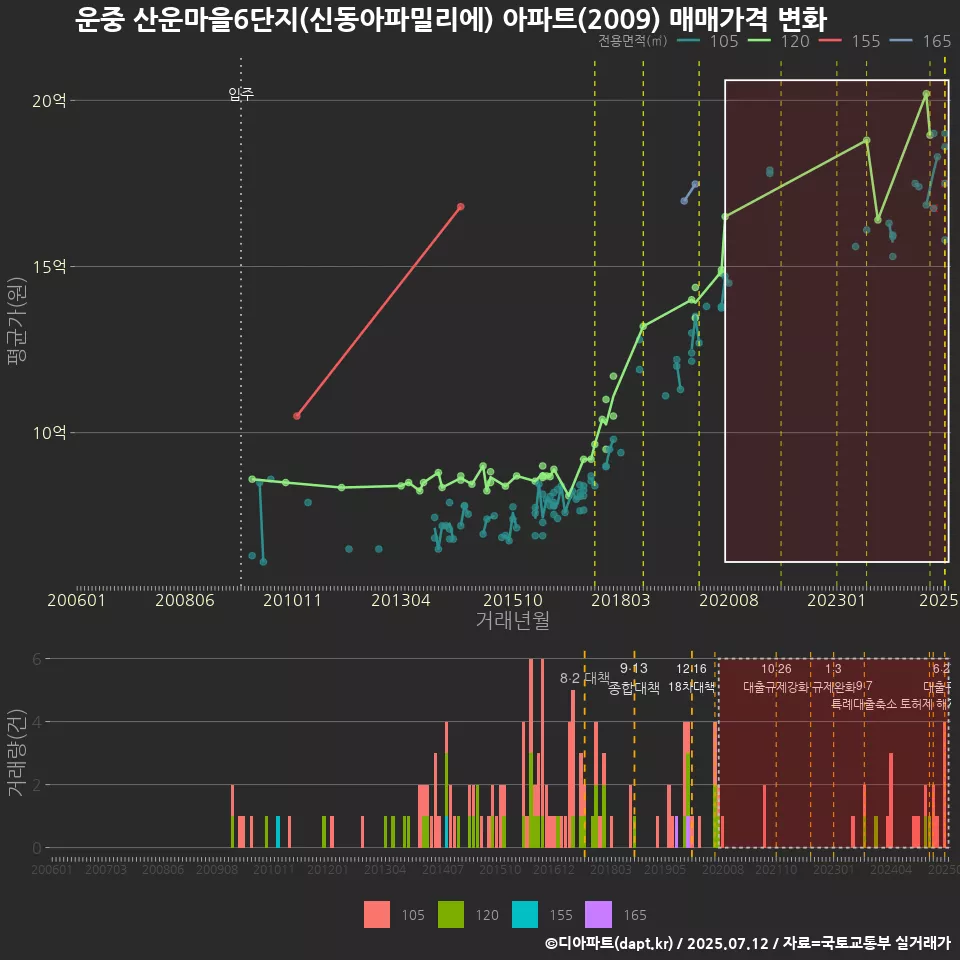Click the '2' label on volume chart axis
The width and height of the screenshot is (960, 960).
[37, 785]
